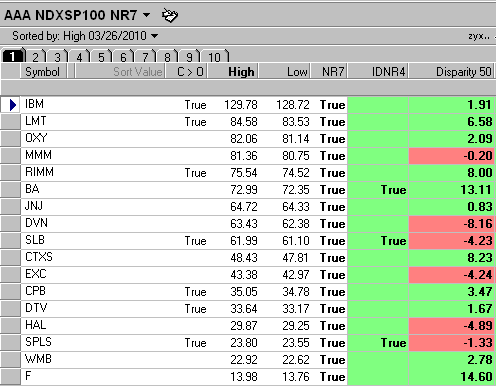Select the row marker for LMT
Image resolution: width=496 pixels, height=387 pixels.
11,122
